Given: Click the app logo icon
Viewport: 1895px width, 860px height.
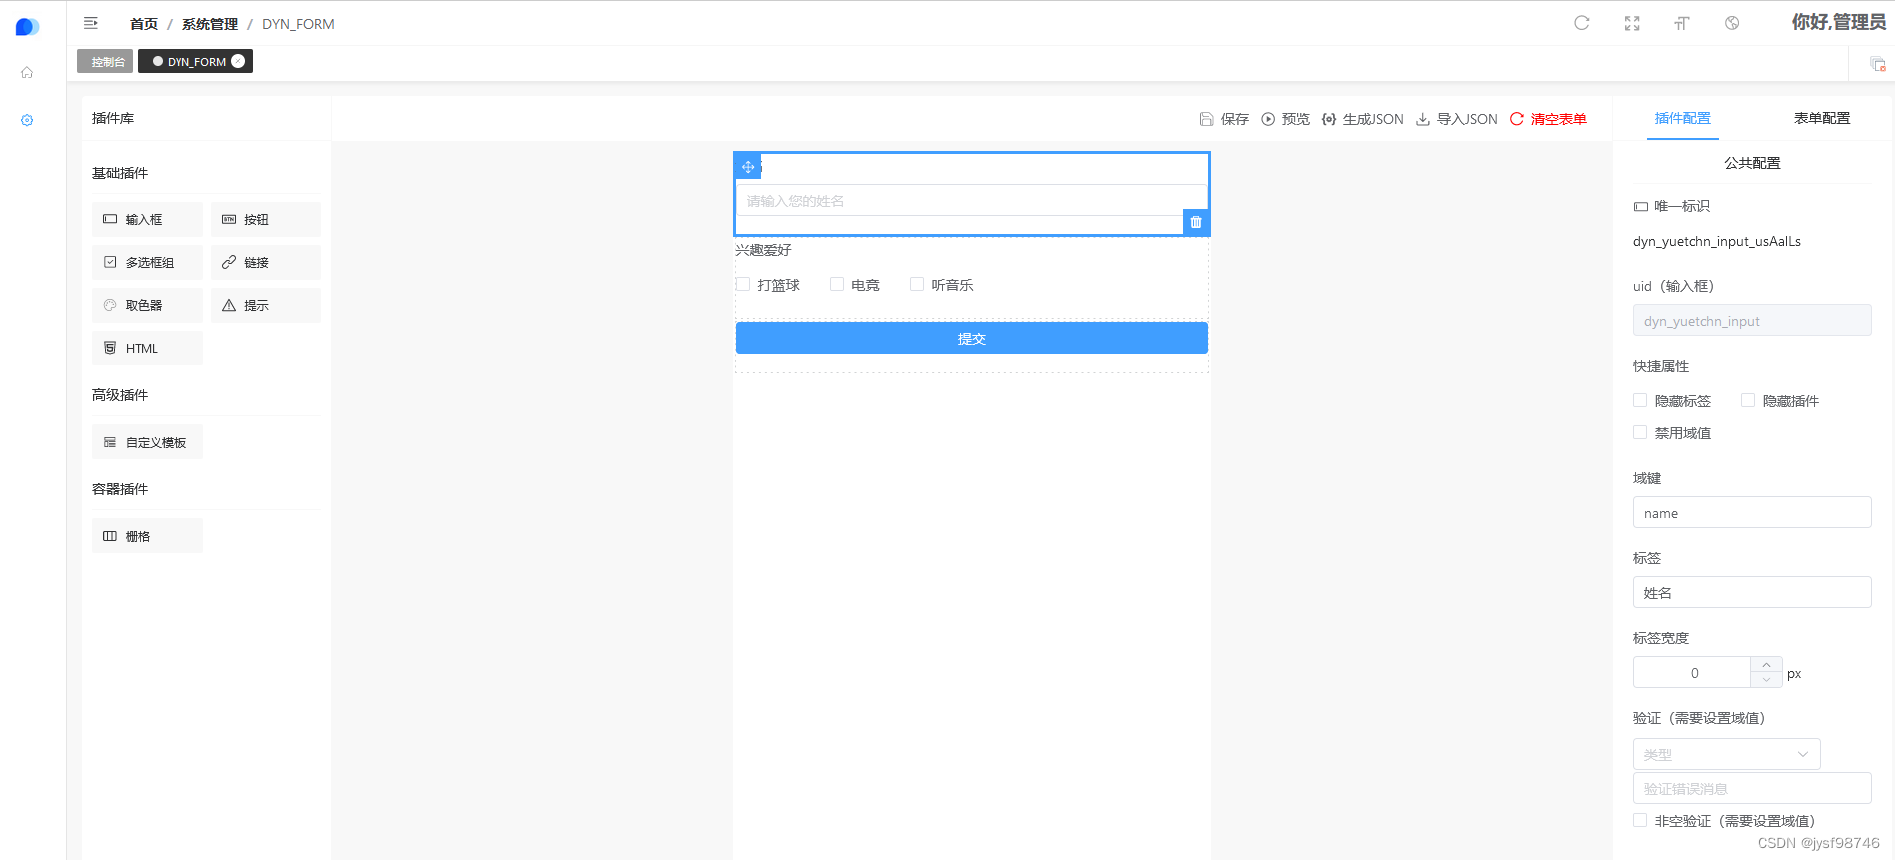Looking at the screenshot, I should click(27, 27).
